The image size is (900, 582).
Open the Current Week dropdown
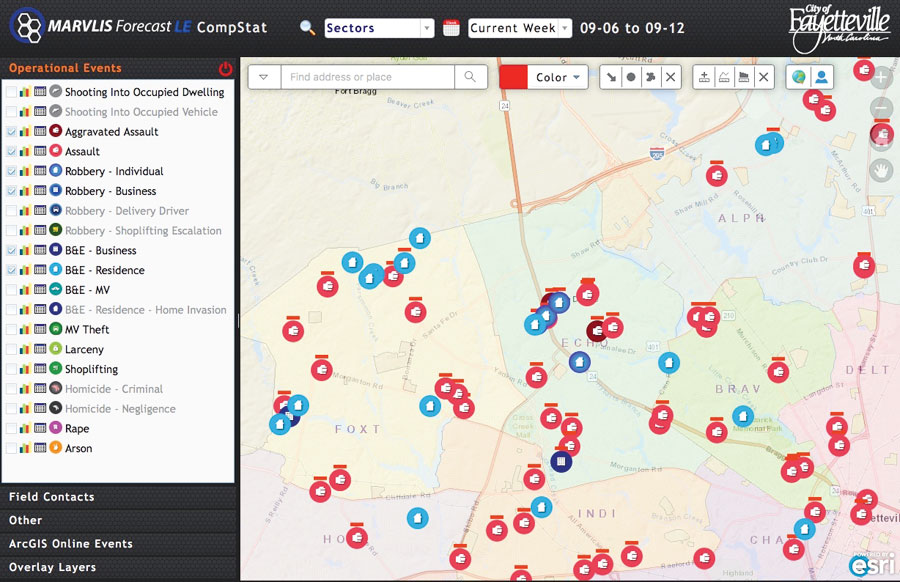click(520, 28)
